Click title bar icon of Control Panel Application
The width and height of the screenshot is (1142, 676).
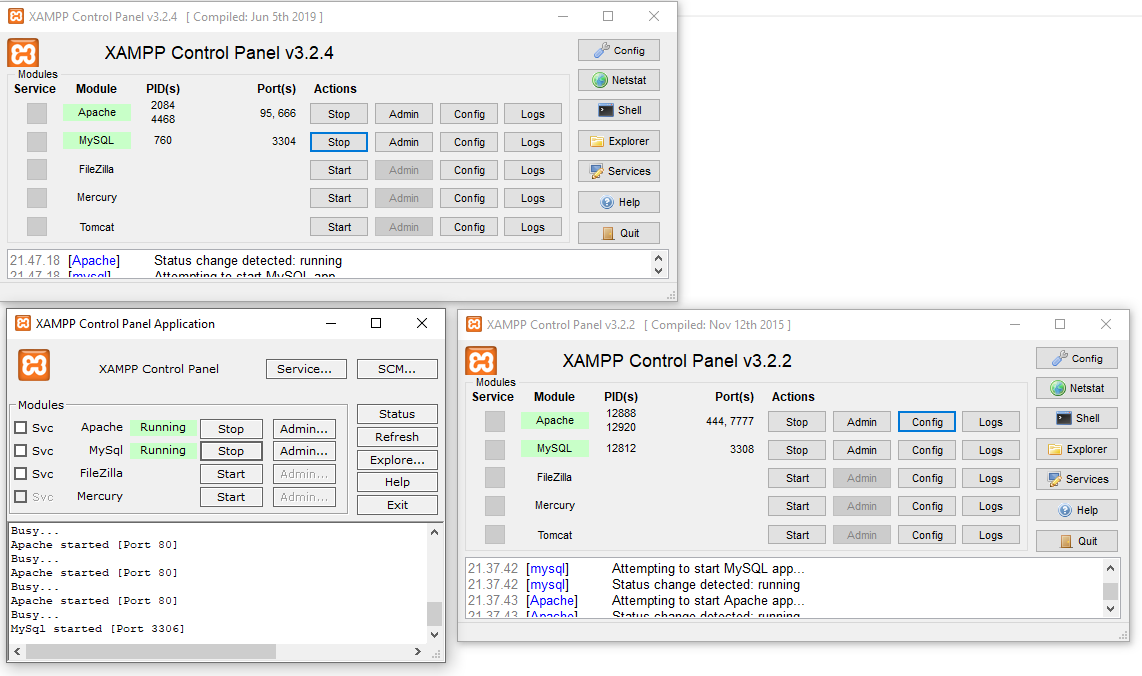23,323
